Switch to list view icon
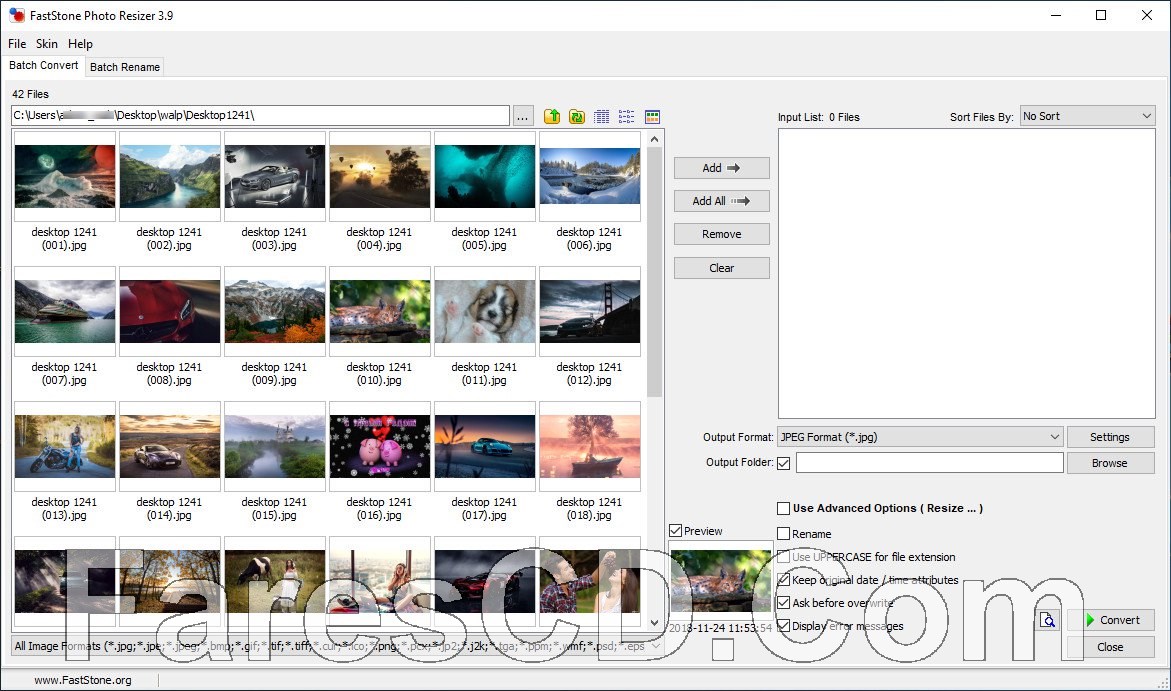This screenshot has width=1171, height=691. 627,117
